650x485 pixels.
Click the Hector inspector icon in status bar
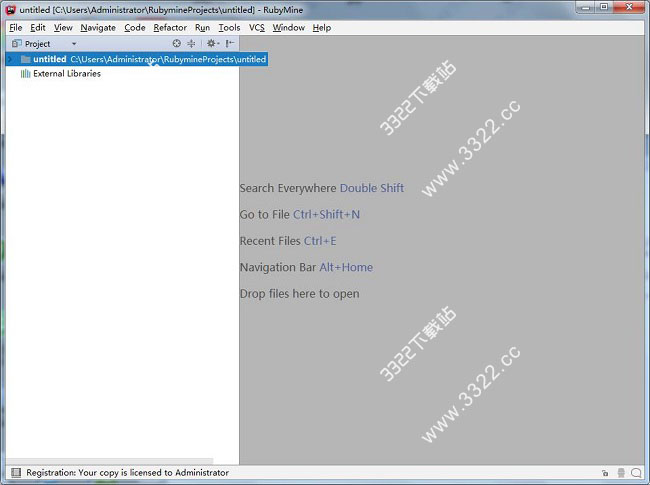(621, 473)
